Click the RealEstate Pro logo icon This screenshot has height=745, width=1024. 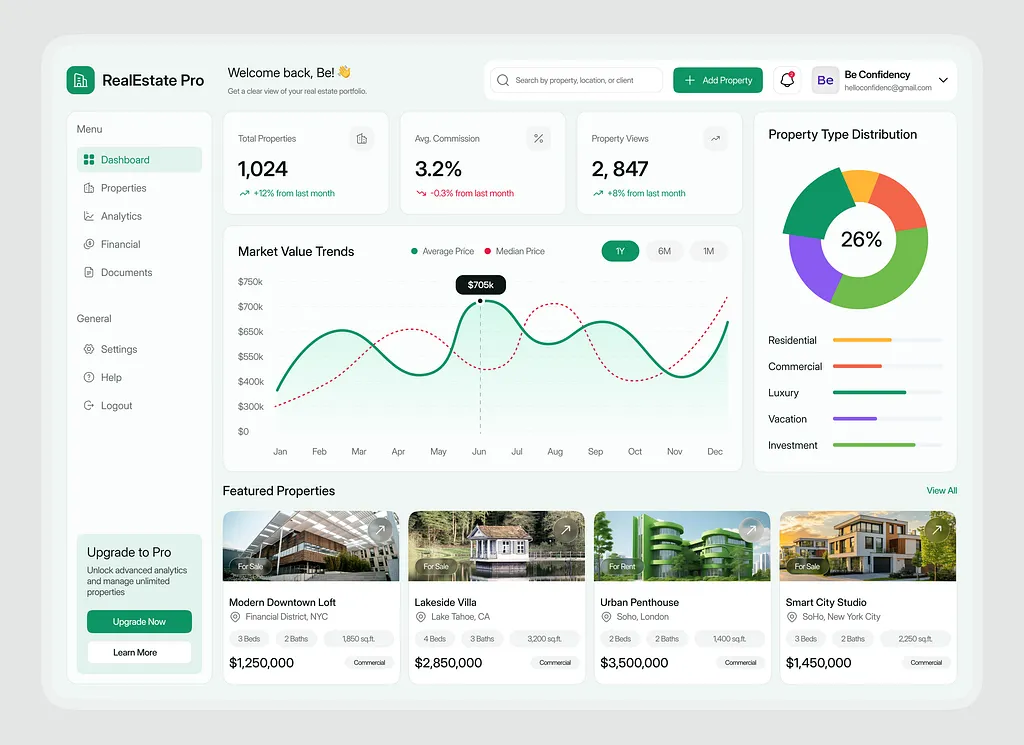(80, 80)
